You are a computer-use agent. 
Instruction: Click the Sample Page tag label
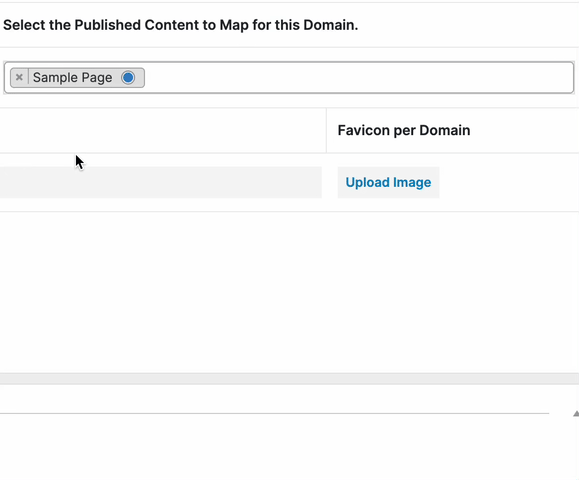[72, 78]
